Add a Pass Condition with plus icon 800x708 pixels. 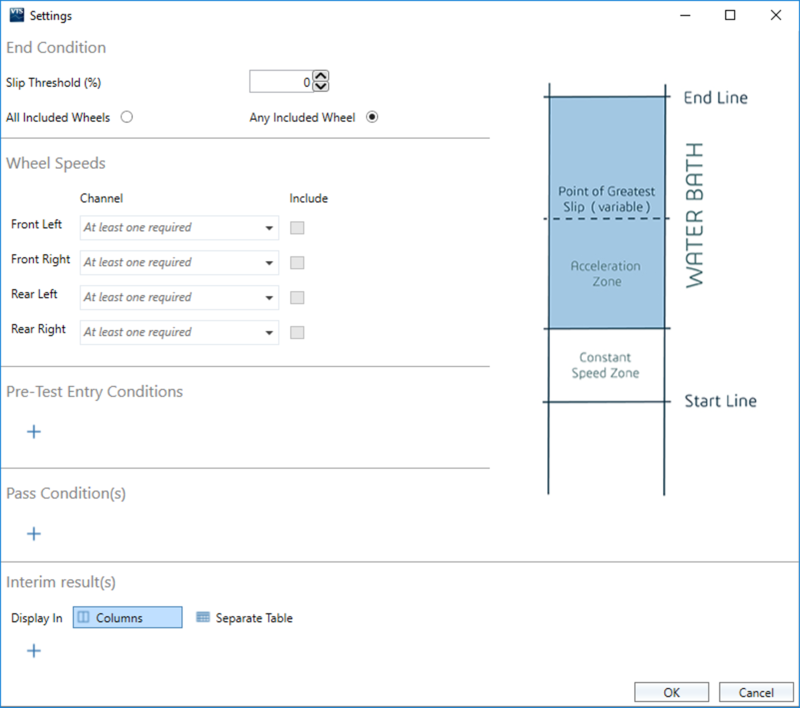coord(33,534)
